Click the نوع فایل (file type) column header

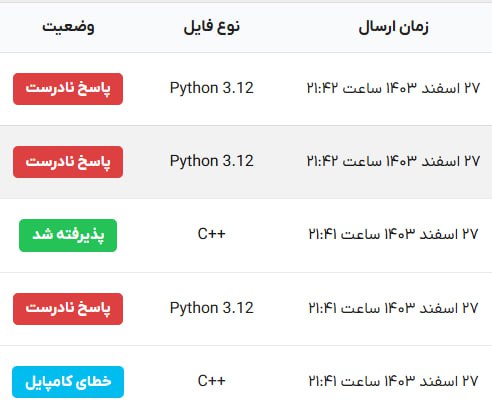point(211,27)
